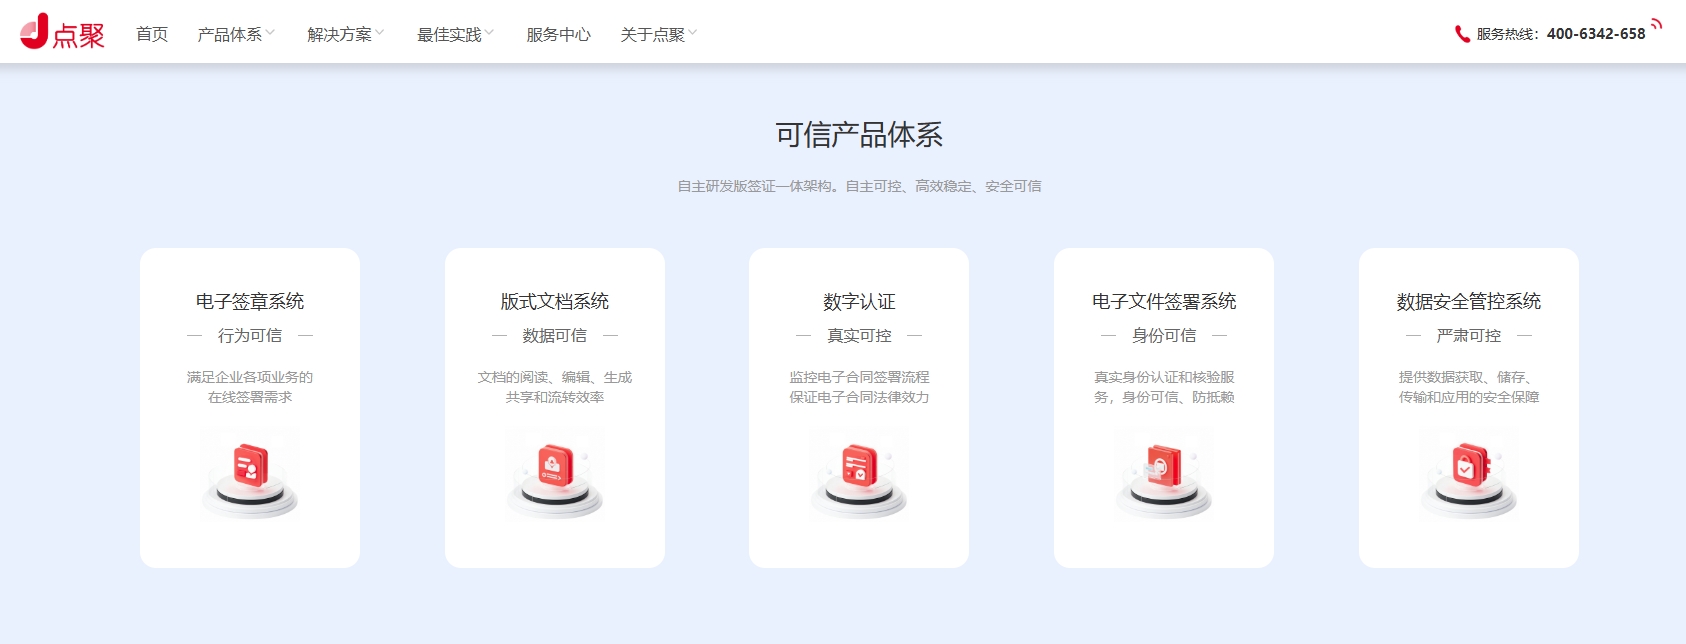Go to 首页 in navigation bar
The image size is (1686, 644).
pos(152,35)
